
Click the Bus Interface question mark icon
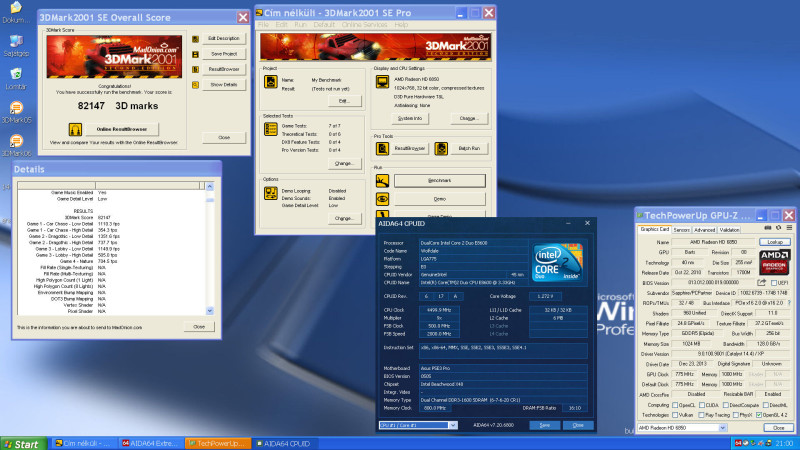click(789, 303)
